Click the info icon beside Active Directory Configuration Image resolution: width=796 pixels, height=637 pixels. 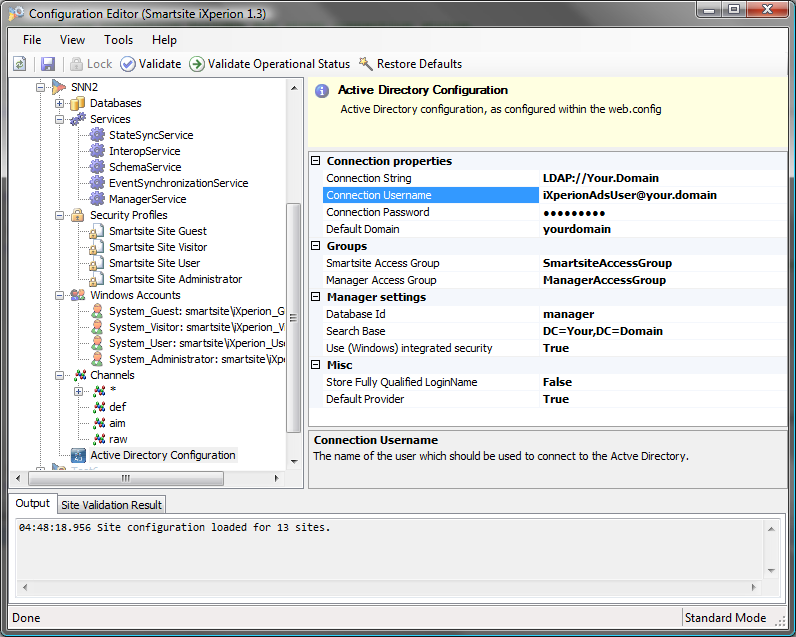pyautogui.click(x=322, y=91)
